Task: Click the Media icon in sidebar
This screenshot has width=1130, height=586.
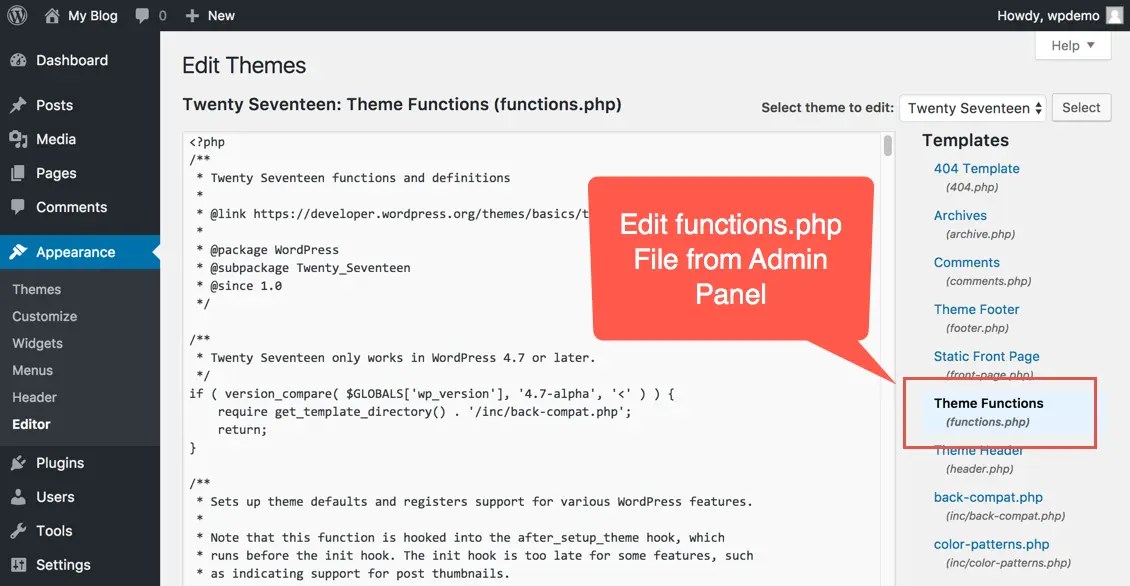Action: click(18, 139)
